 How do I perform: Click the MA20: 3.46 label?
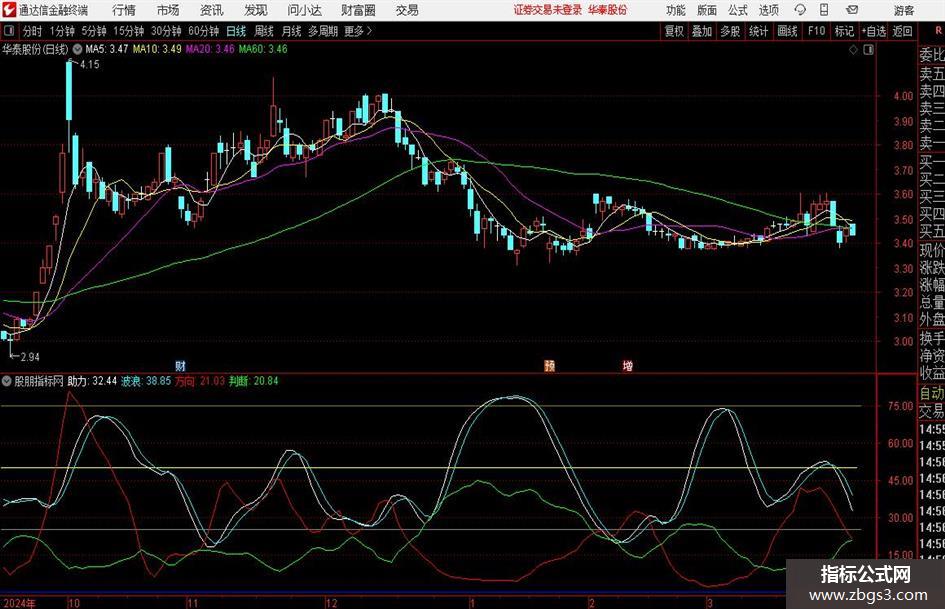pyautogui.click(x=210, y=49)
